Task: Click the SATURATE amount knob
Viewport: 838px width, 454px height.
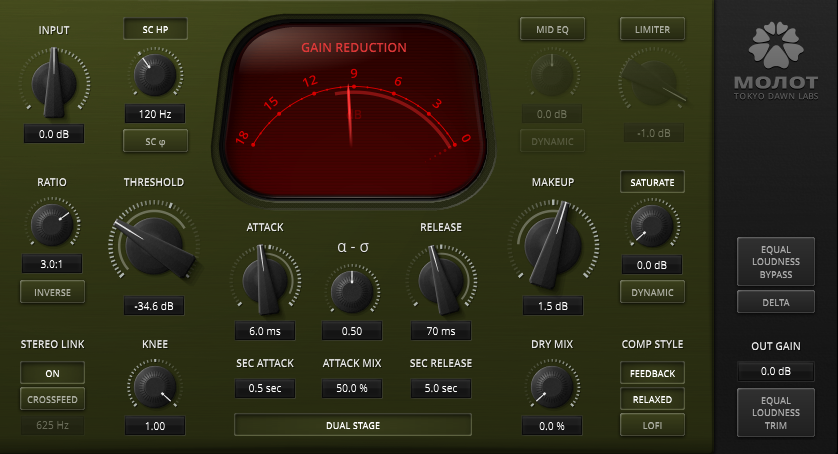Action: tap(652, 225)
